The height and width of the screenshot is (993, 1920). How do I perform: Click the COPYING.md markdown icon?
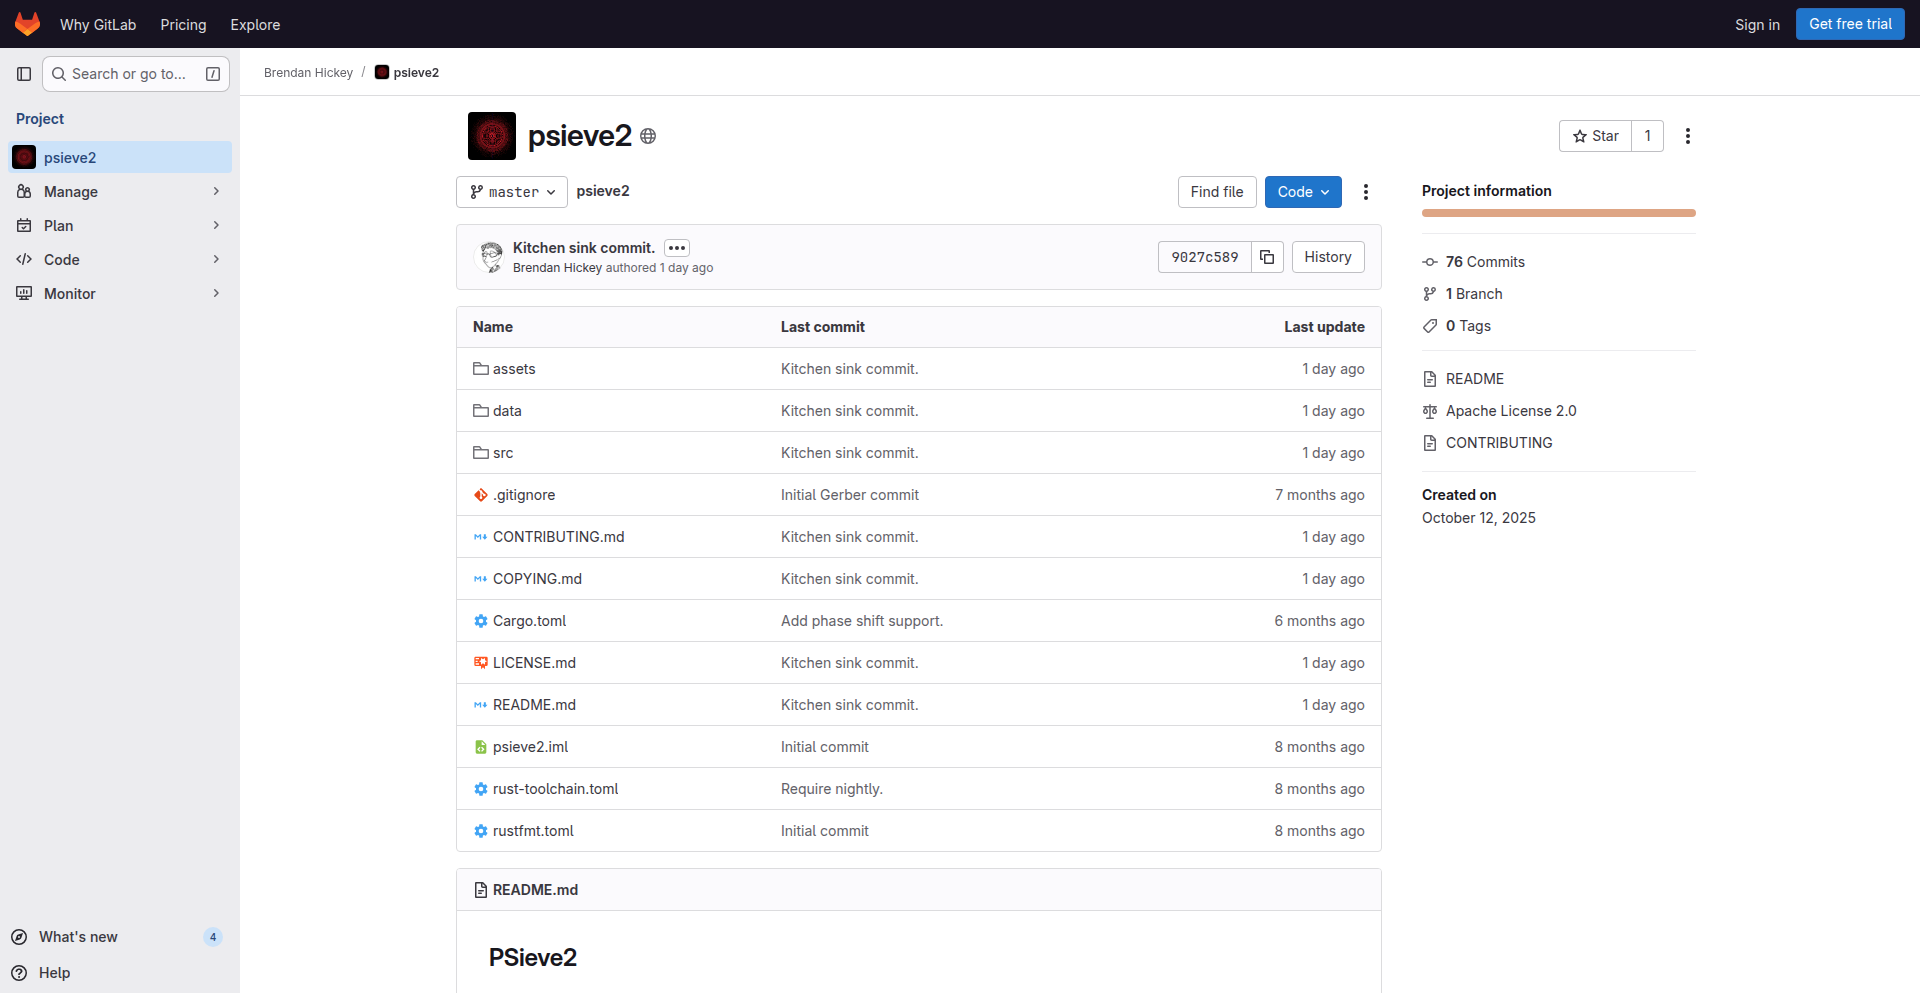tap(481, 579)
